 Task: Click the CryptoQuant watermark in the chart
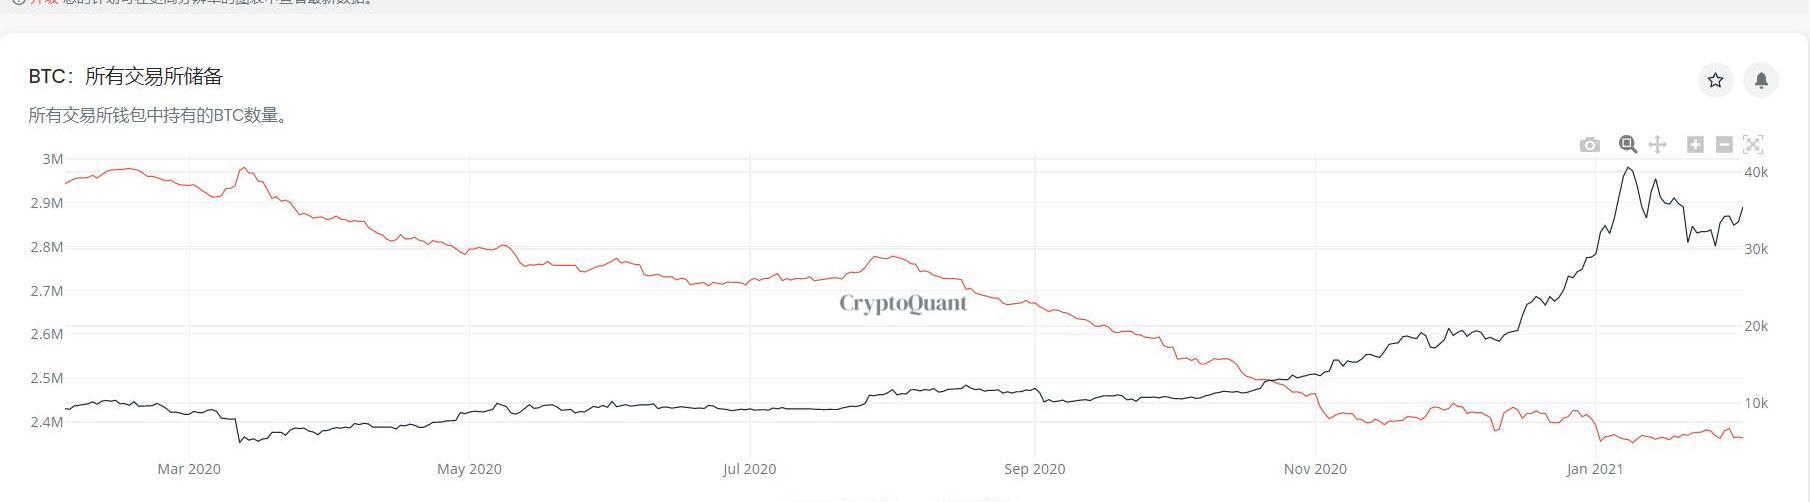[903, 303]
